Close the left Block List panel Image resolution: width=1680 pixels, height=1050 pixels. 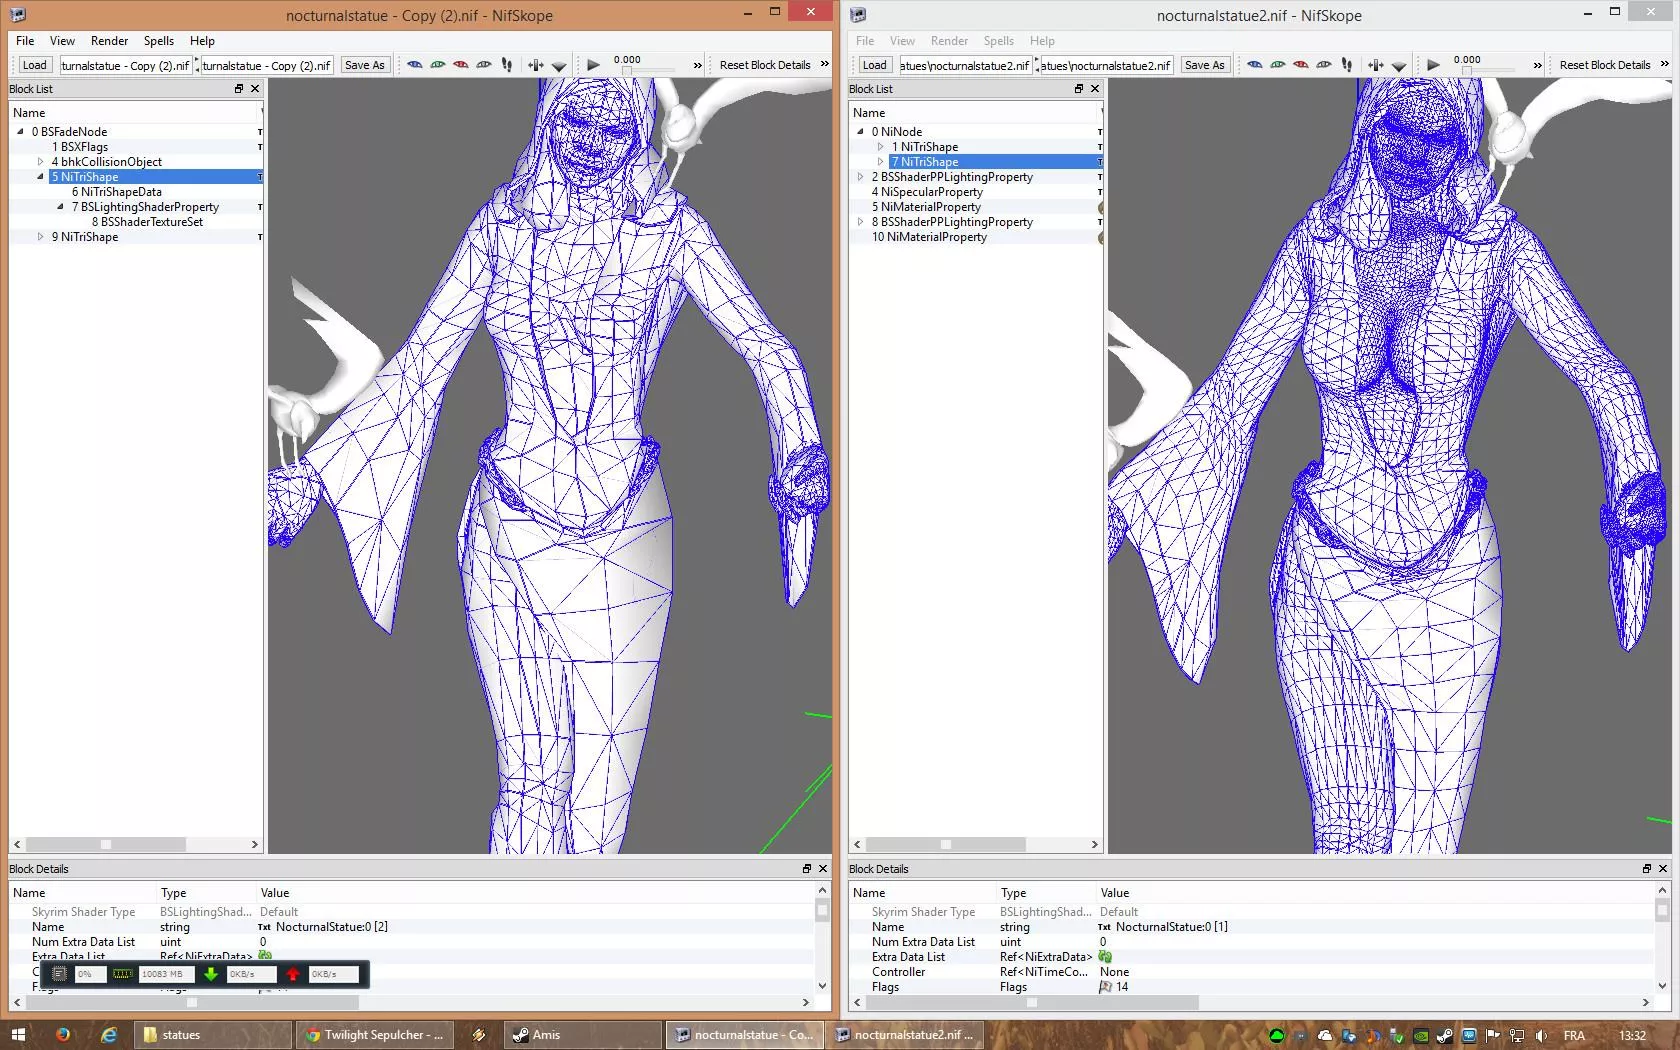(x=255, y=89)
